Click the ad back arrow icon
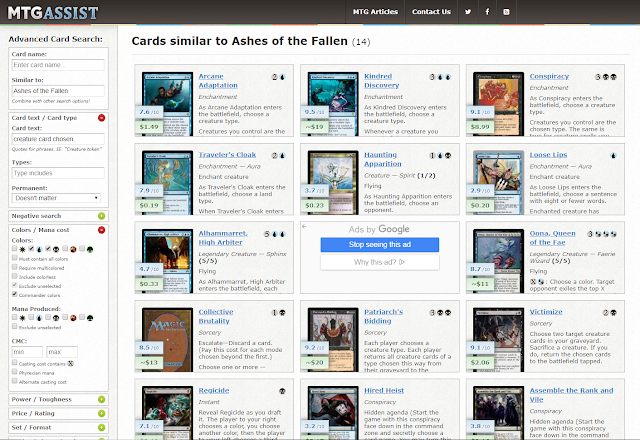 coord(304,227)
